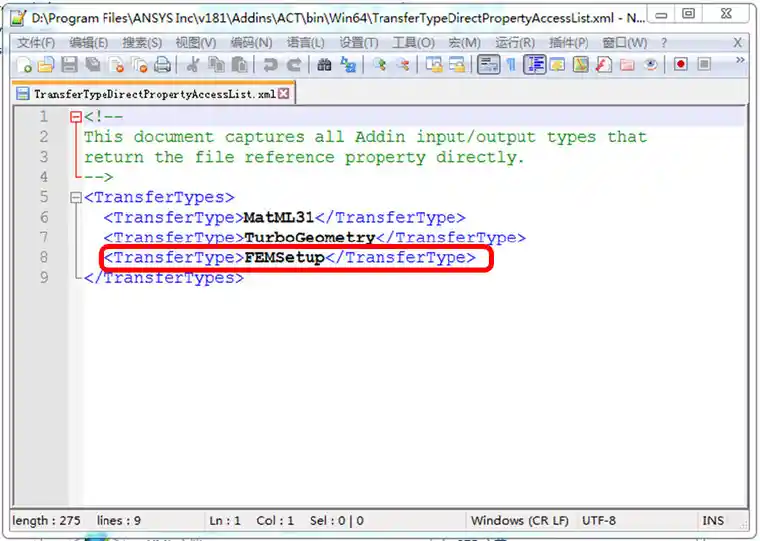Open Find with the binoculars icon
Screen dimensions: 760x541
click(x=324, y=64)
